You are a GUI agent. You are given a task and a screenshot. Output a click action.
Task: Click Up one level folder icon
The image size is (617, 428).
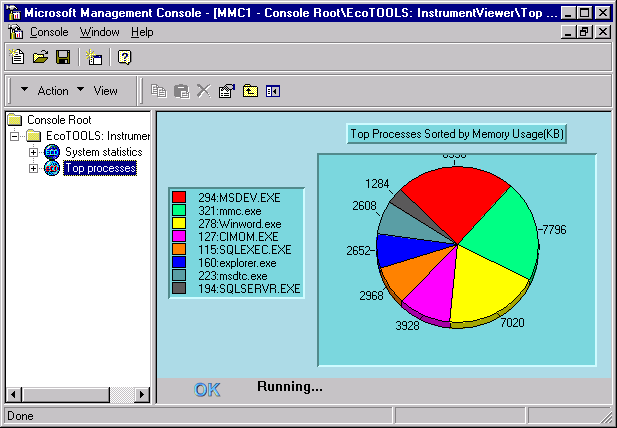click(250, 91)
